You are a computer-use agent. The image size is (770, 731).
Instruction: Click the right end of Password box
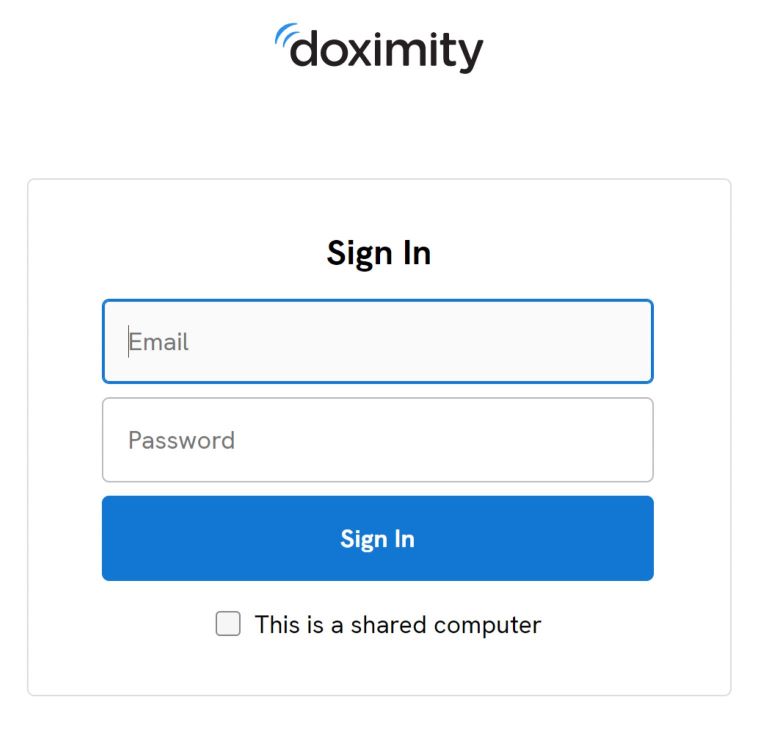pyautogui.click(x=635, y=440)
